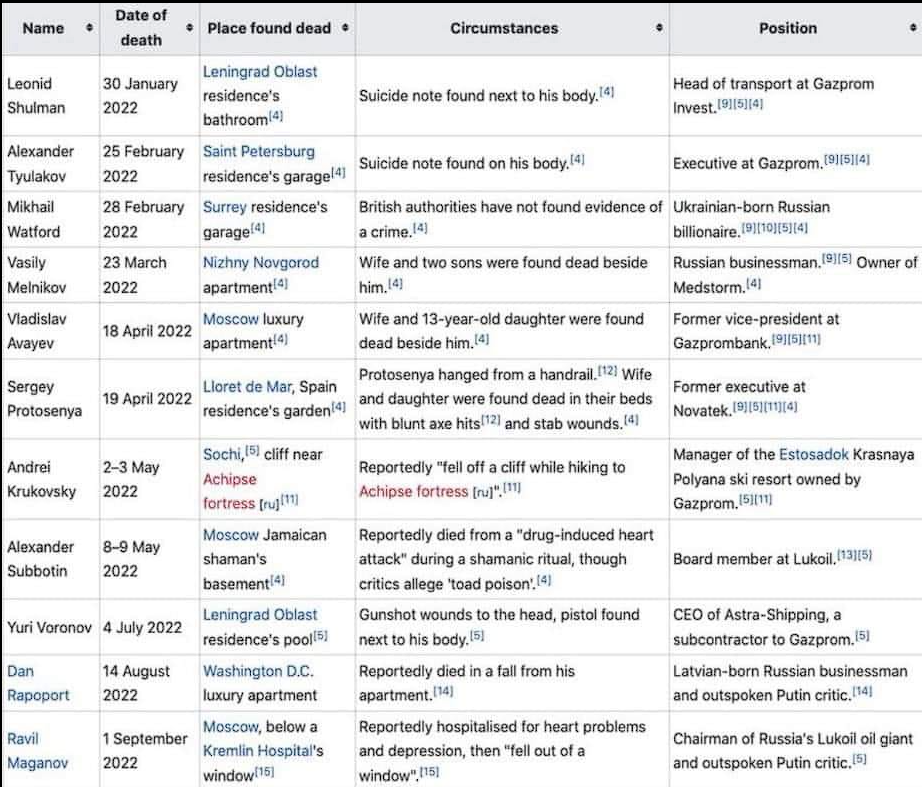Select the date 14 August 2022
922x787 pixels.
pyautogui.click(x=136, y=683)
